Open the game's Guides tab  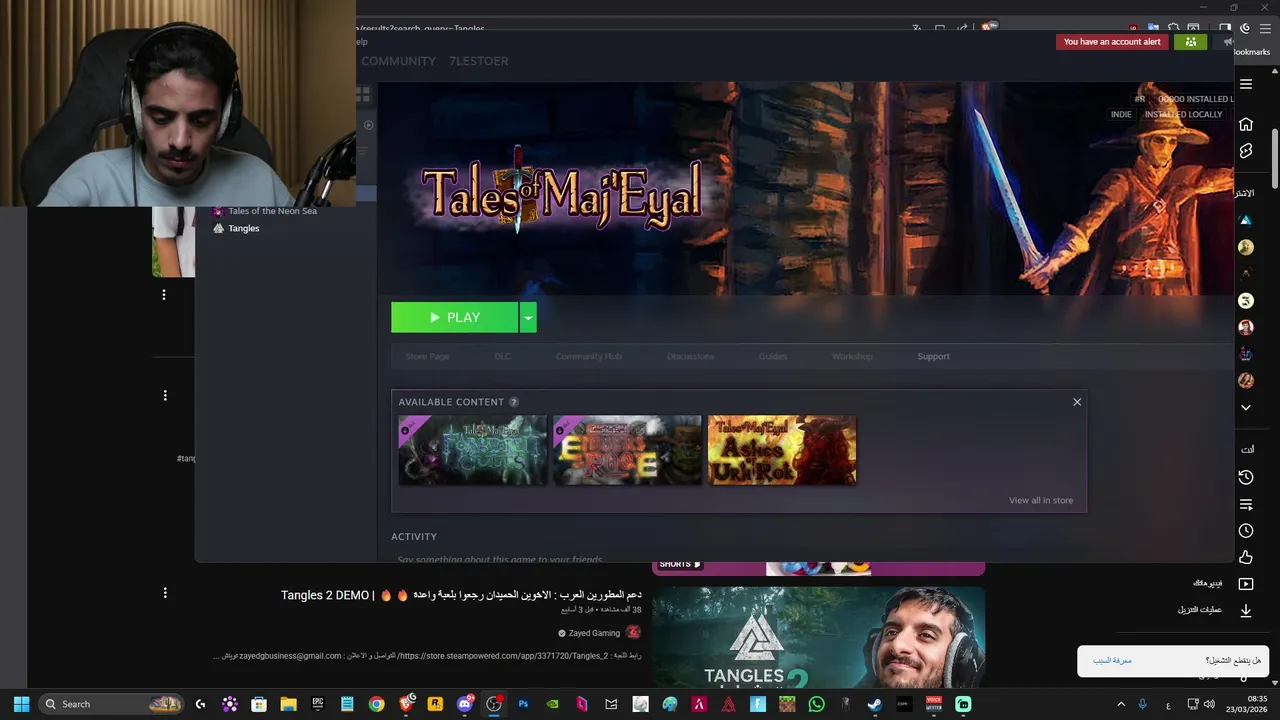point(773,356)
